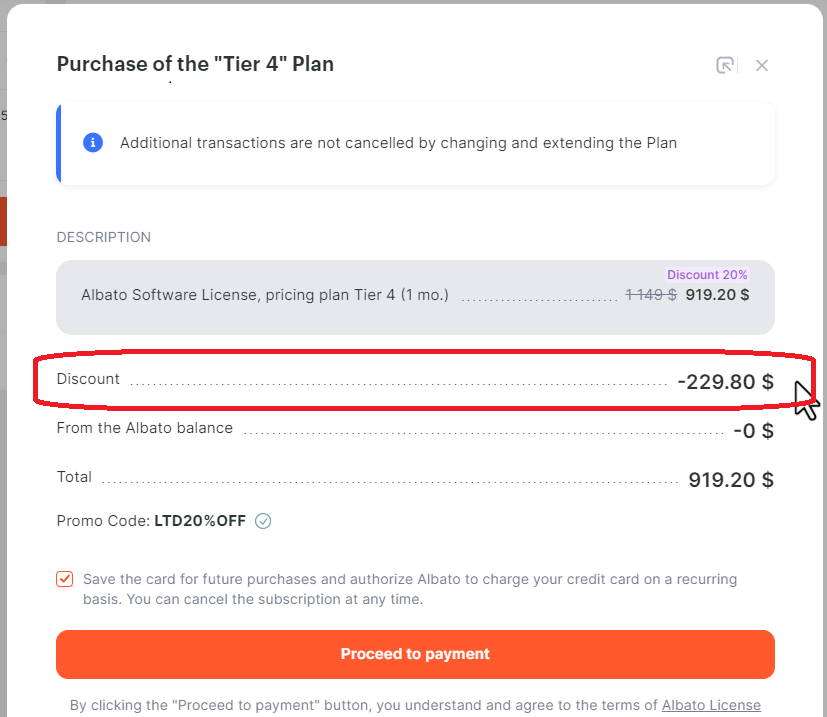Click the green checkmark beside promo code
The height and width of the screenshot is (717, 827).
[x=263, y=521]
